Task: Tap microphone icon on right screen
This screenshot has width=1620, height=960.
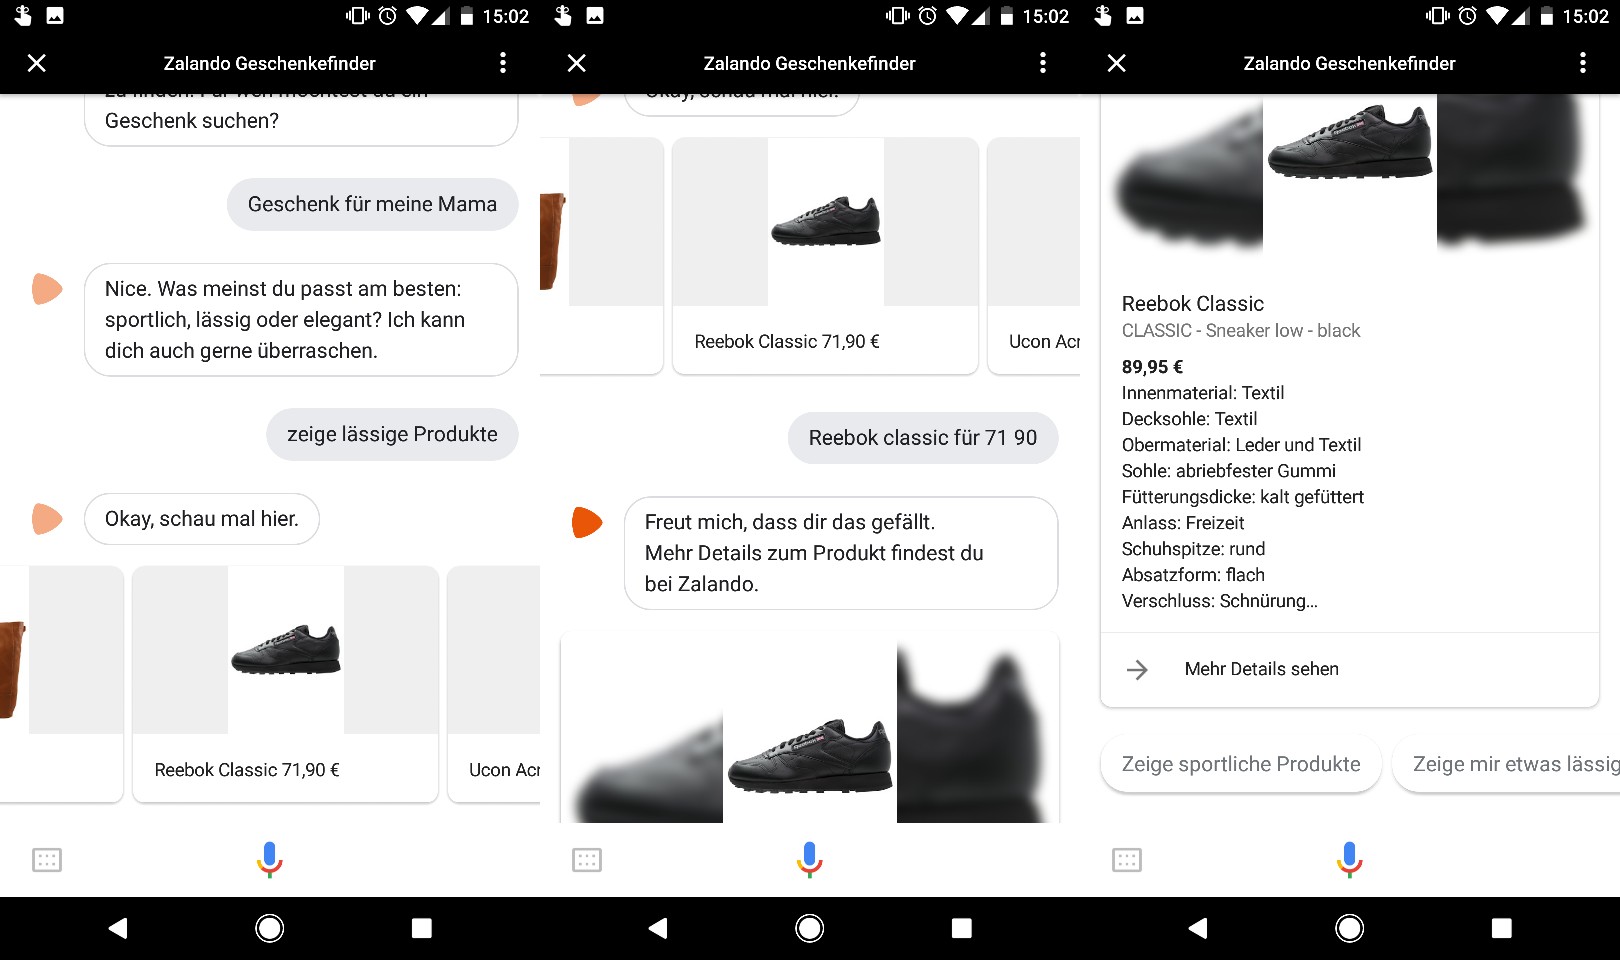Action: tap(1350, 860)
